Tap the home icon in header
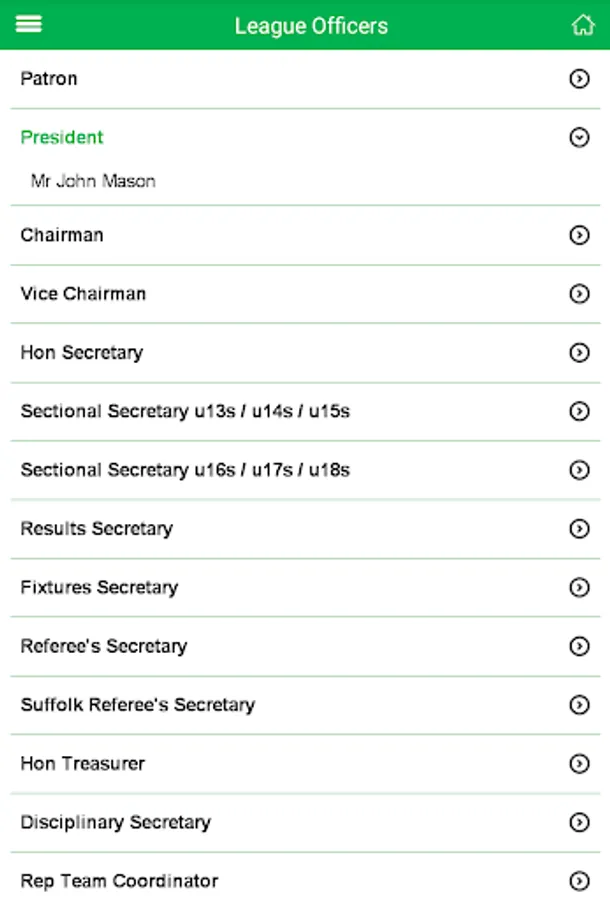 click(582, 25)
